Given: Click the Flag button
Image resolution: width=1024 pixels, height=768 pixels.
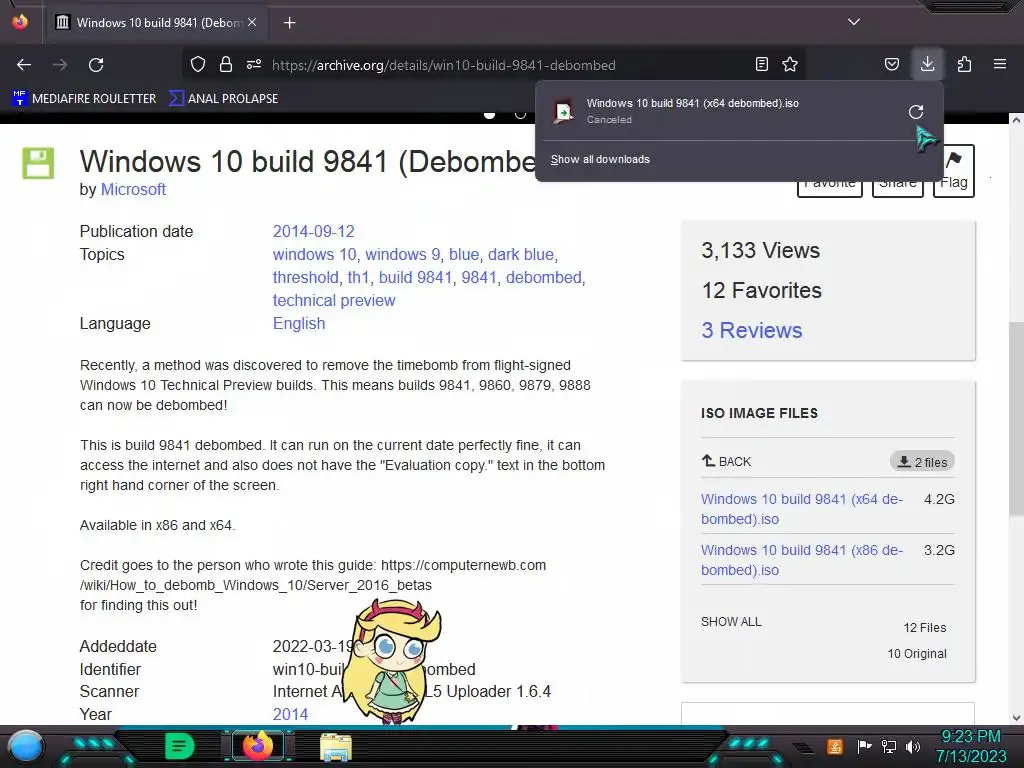Looking at the screenshot, I should click(x=953, y=170).
